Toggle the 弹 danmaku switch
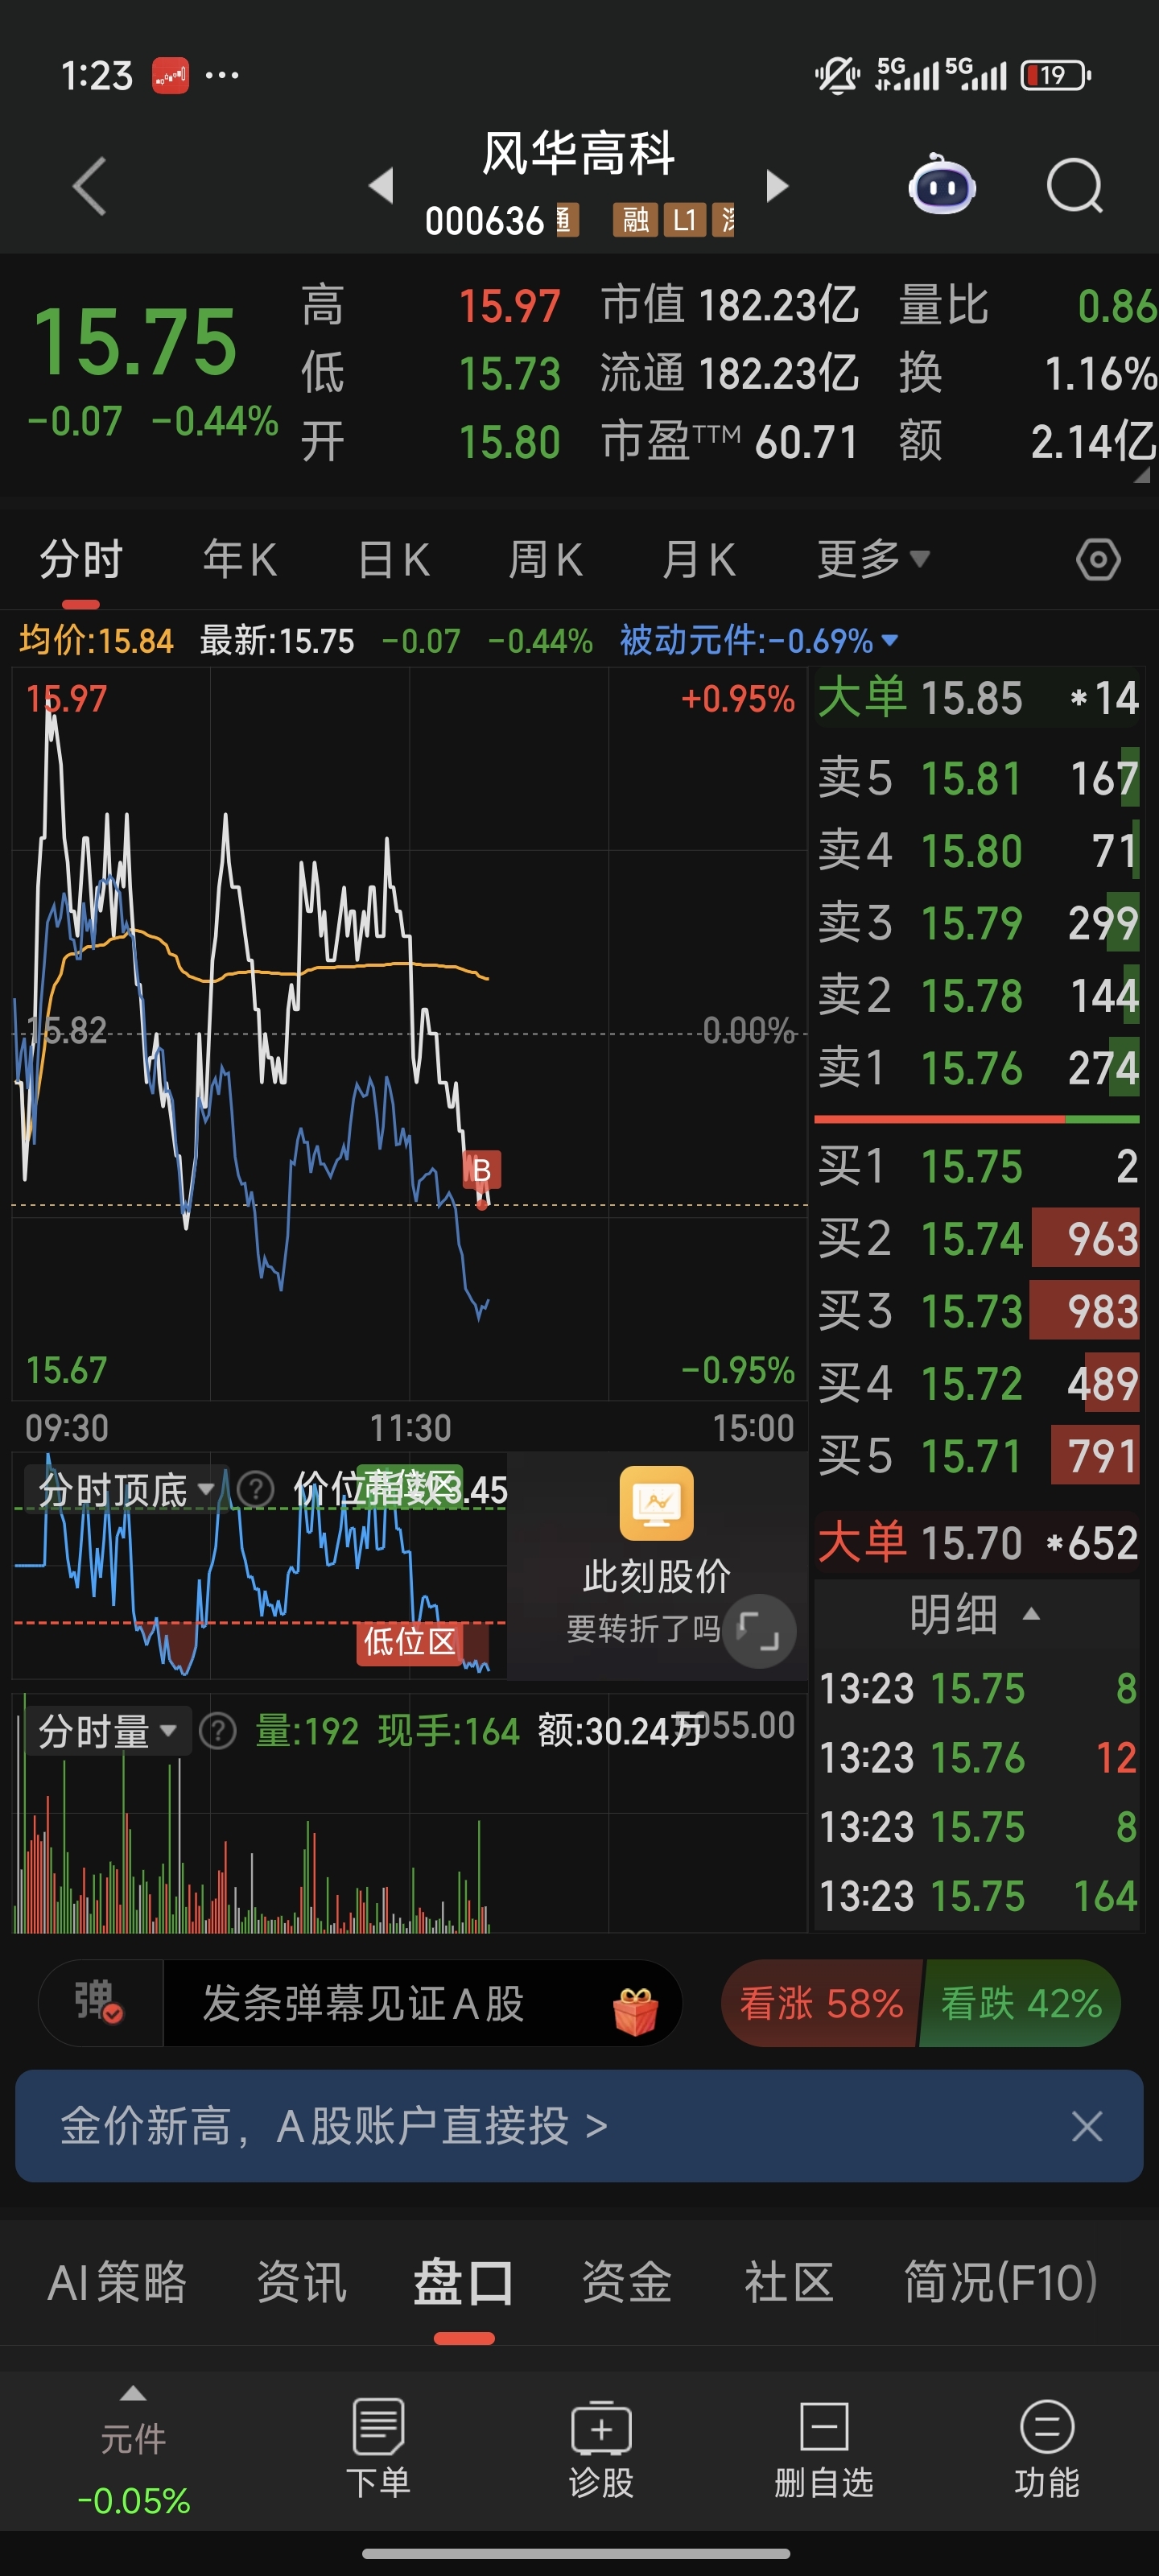Viewport: 1159px width, 2576px height. (99, 2002)
